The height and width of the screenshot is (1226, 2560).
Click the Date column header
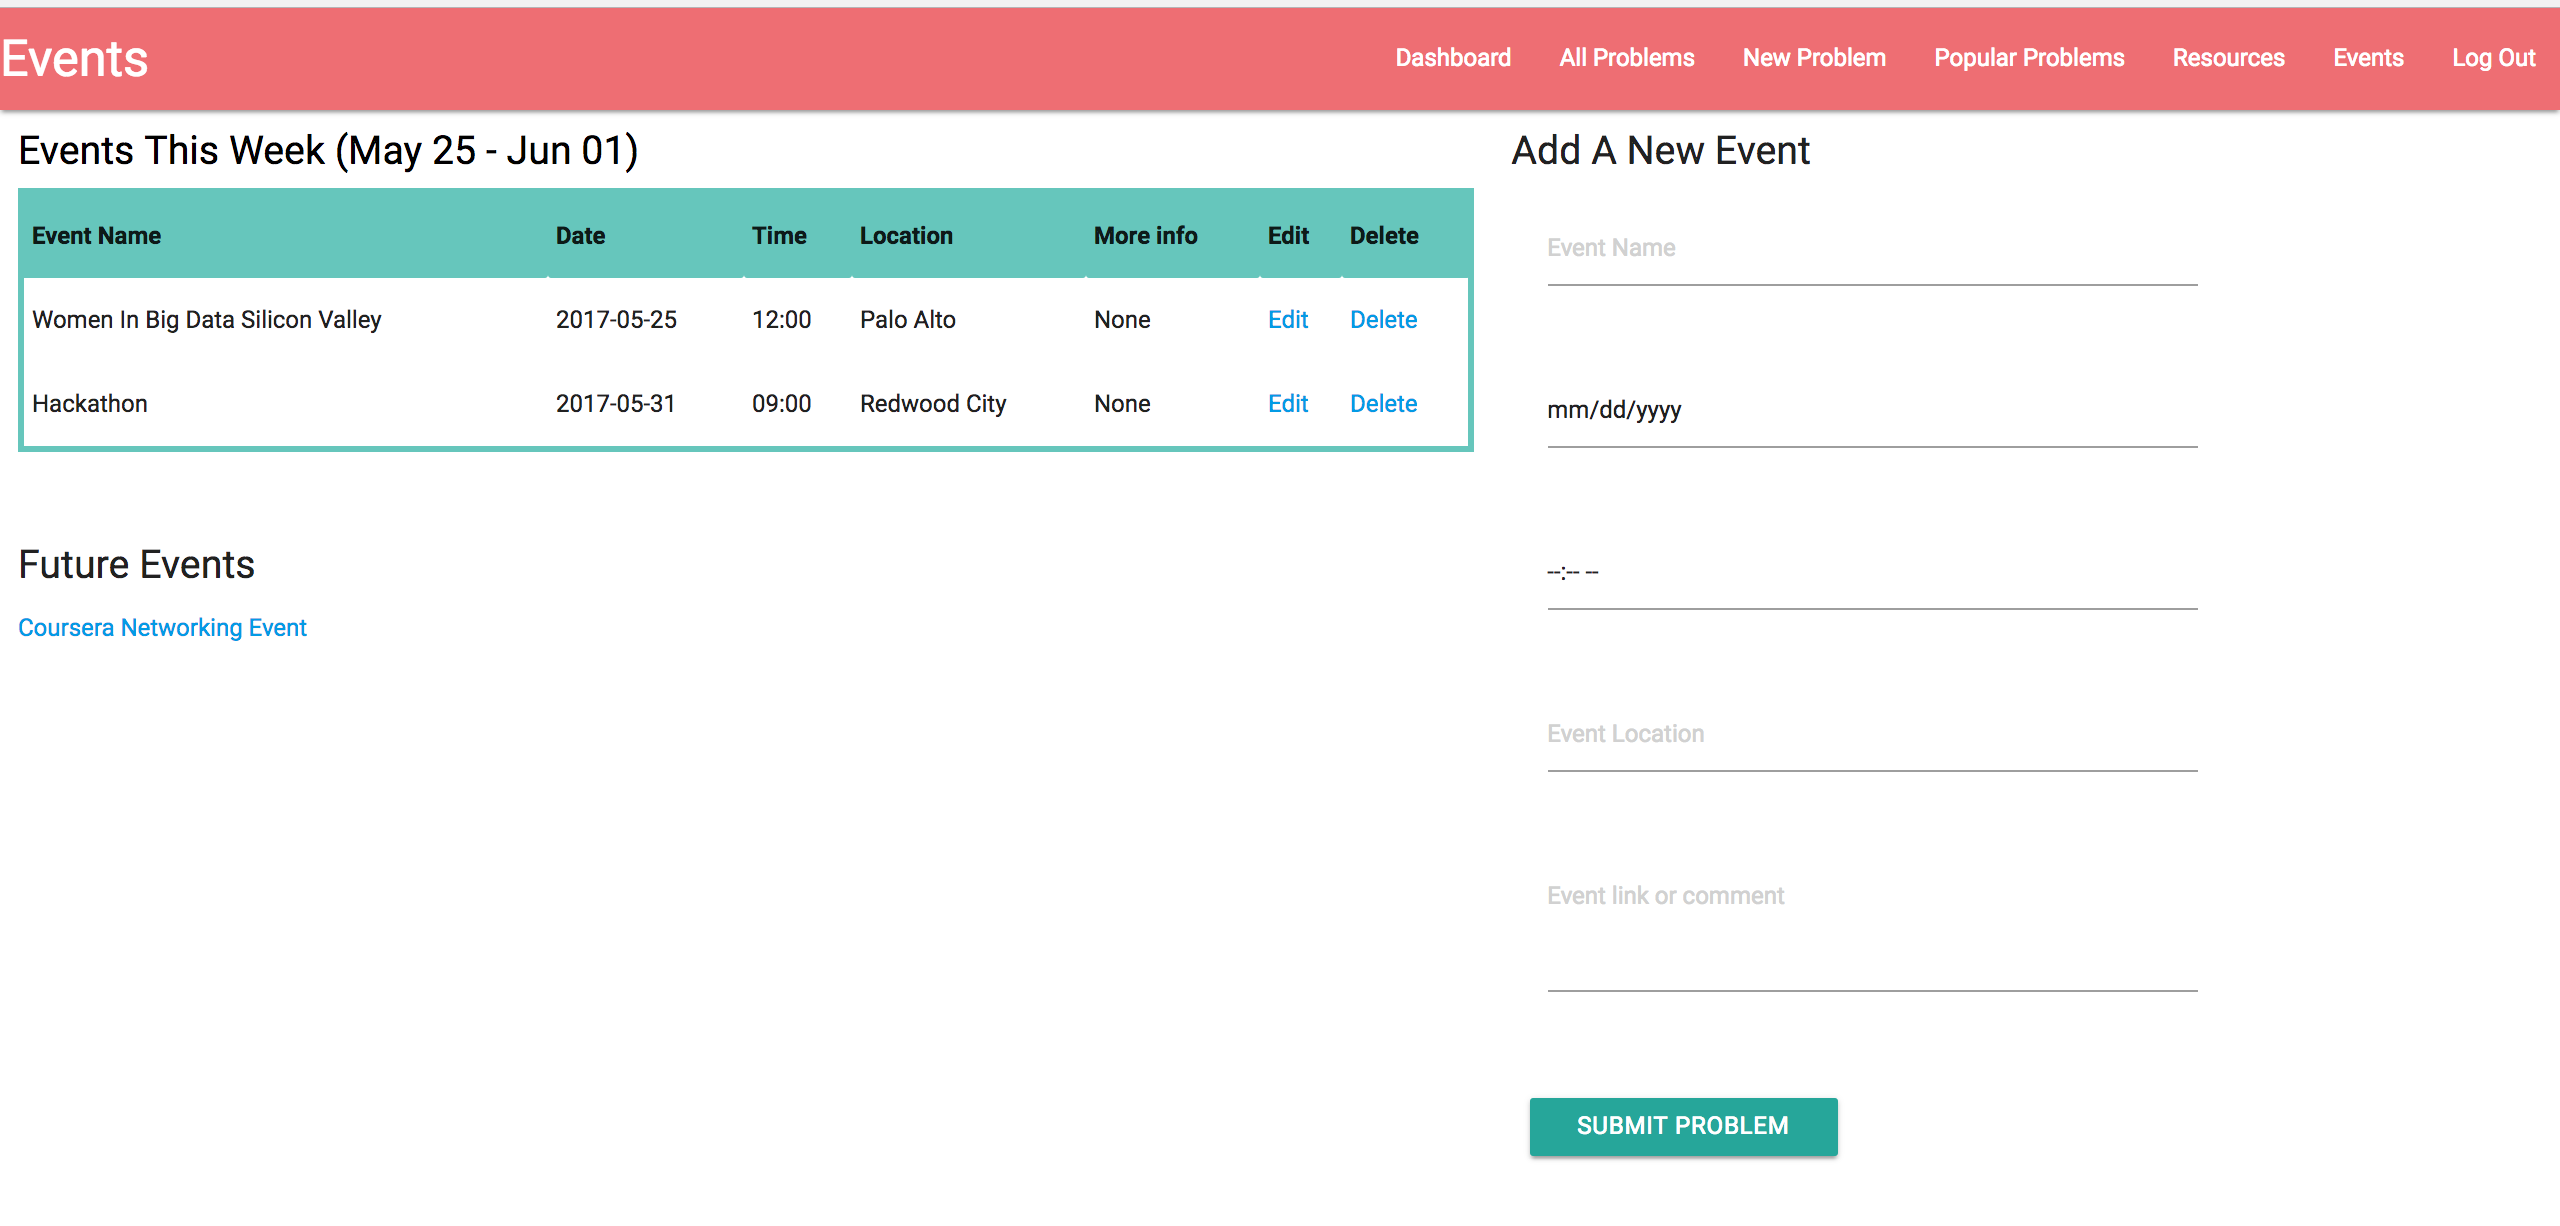click(580, 236)
